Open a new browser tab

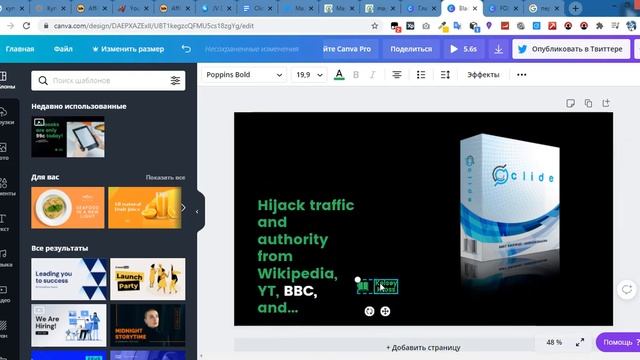[x=575, y=8]
